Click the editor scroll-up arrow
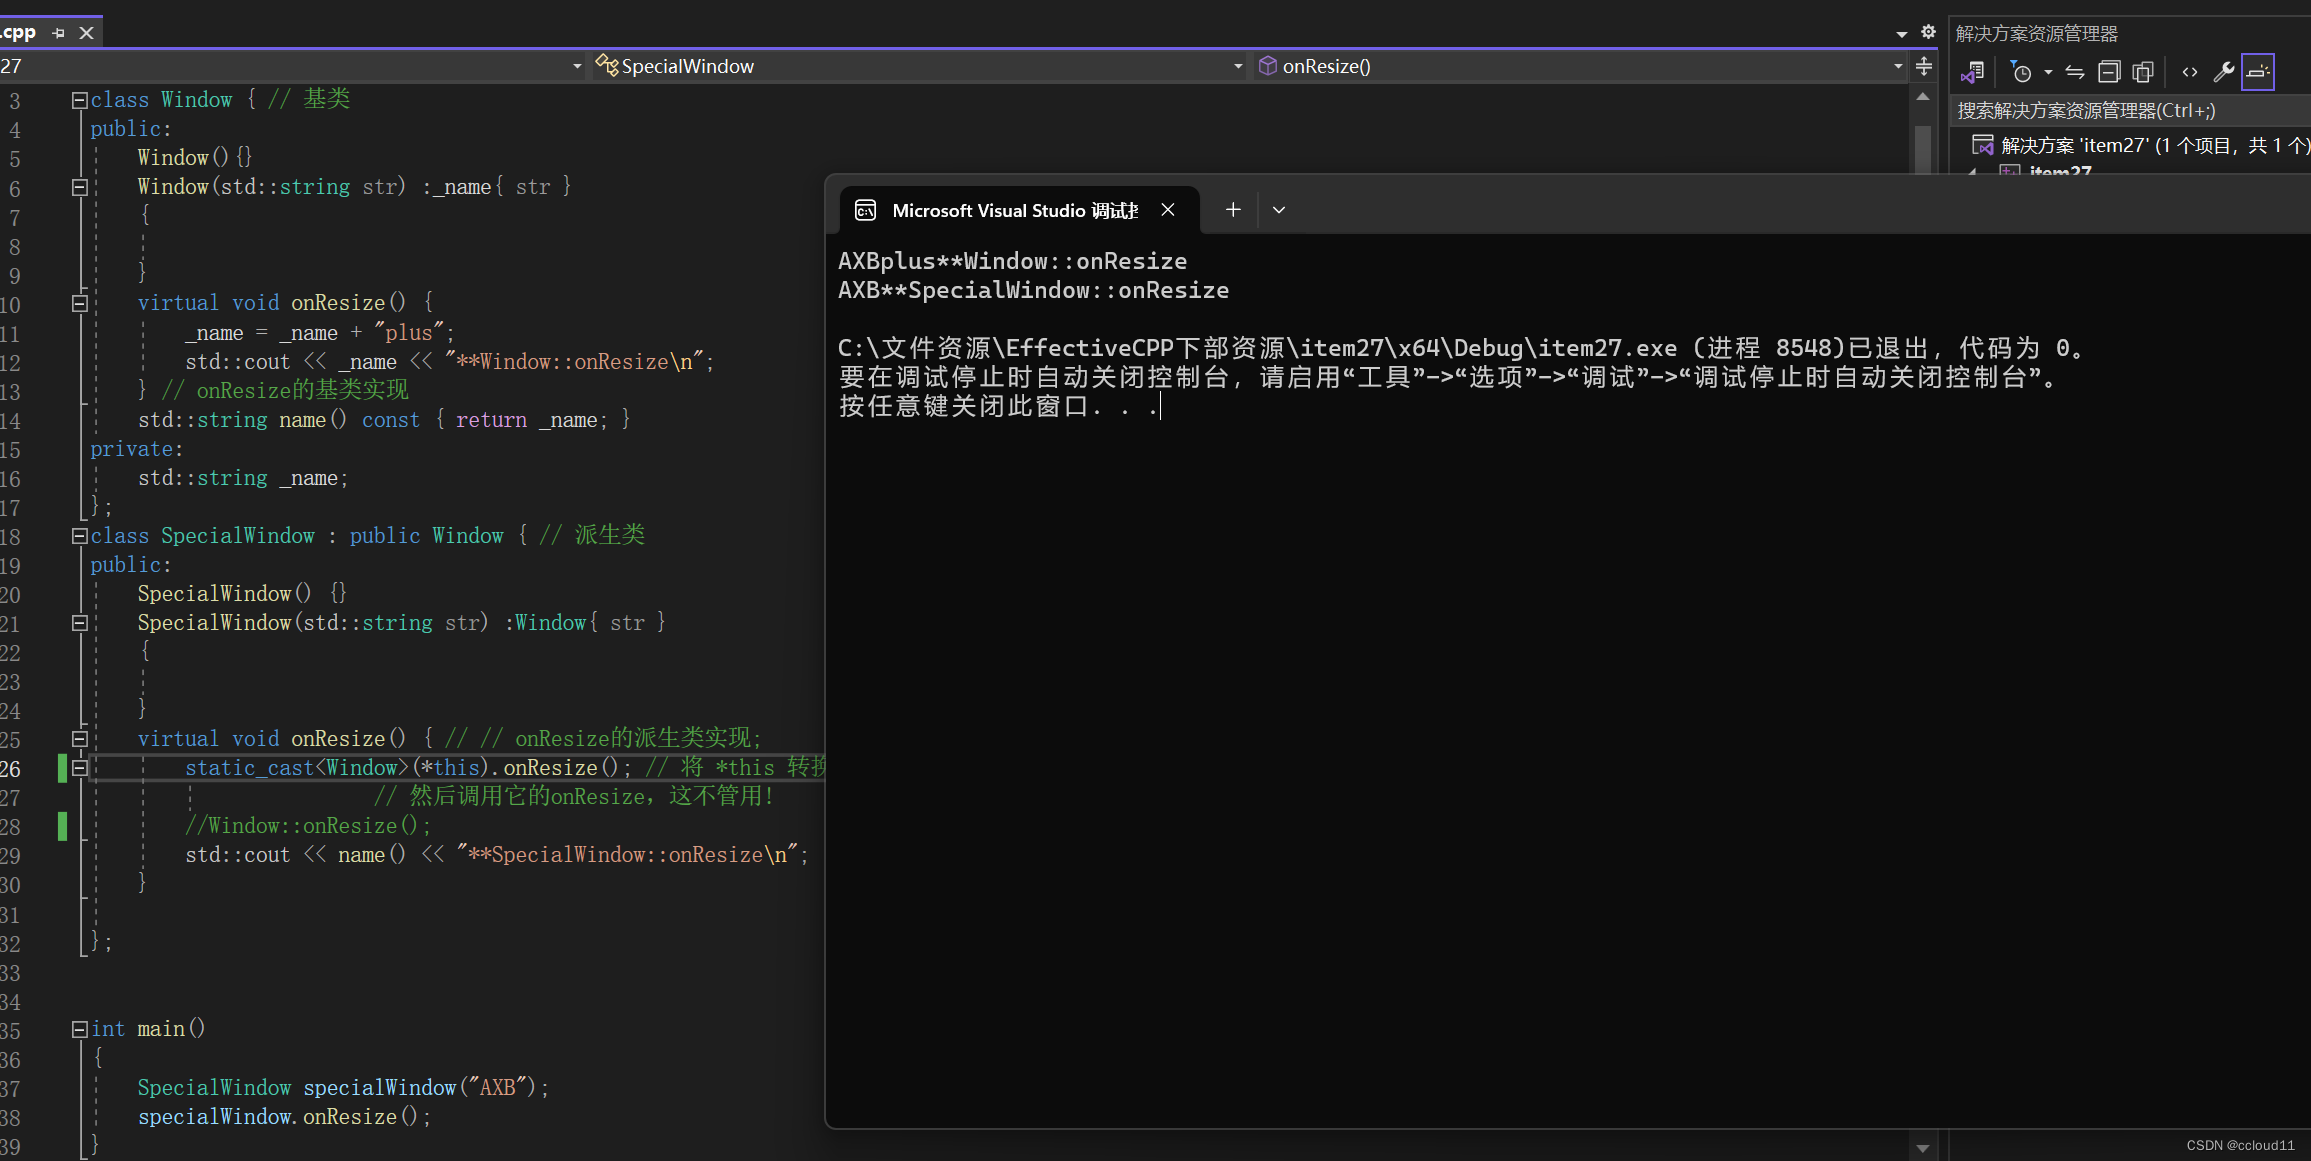Image resolution: width=2311 pixels, height=1161 pixels. (x=1923, y=97)
